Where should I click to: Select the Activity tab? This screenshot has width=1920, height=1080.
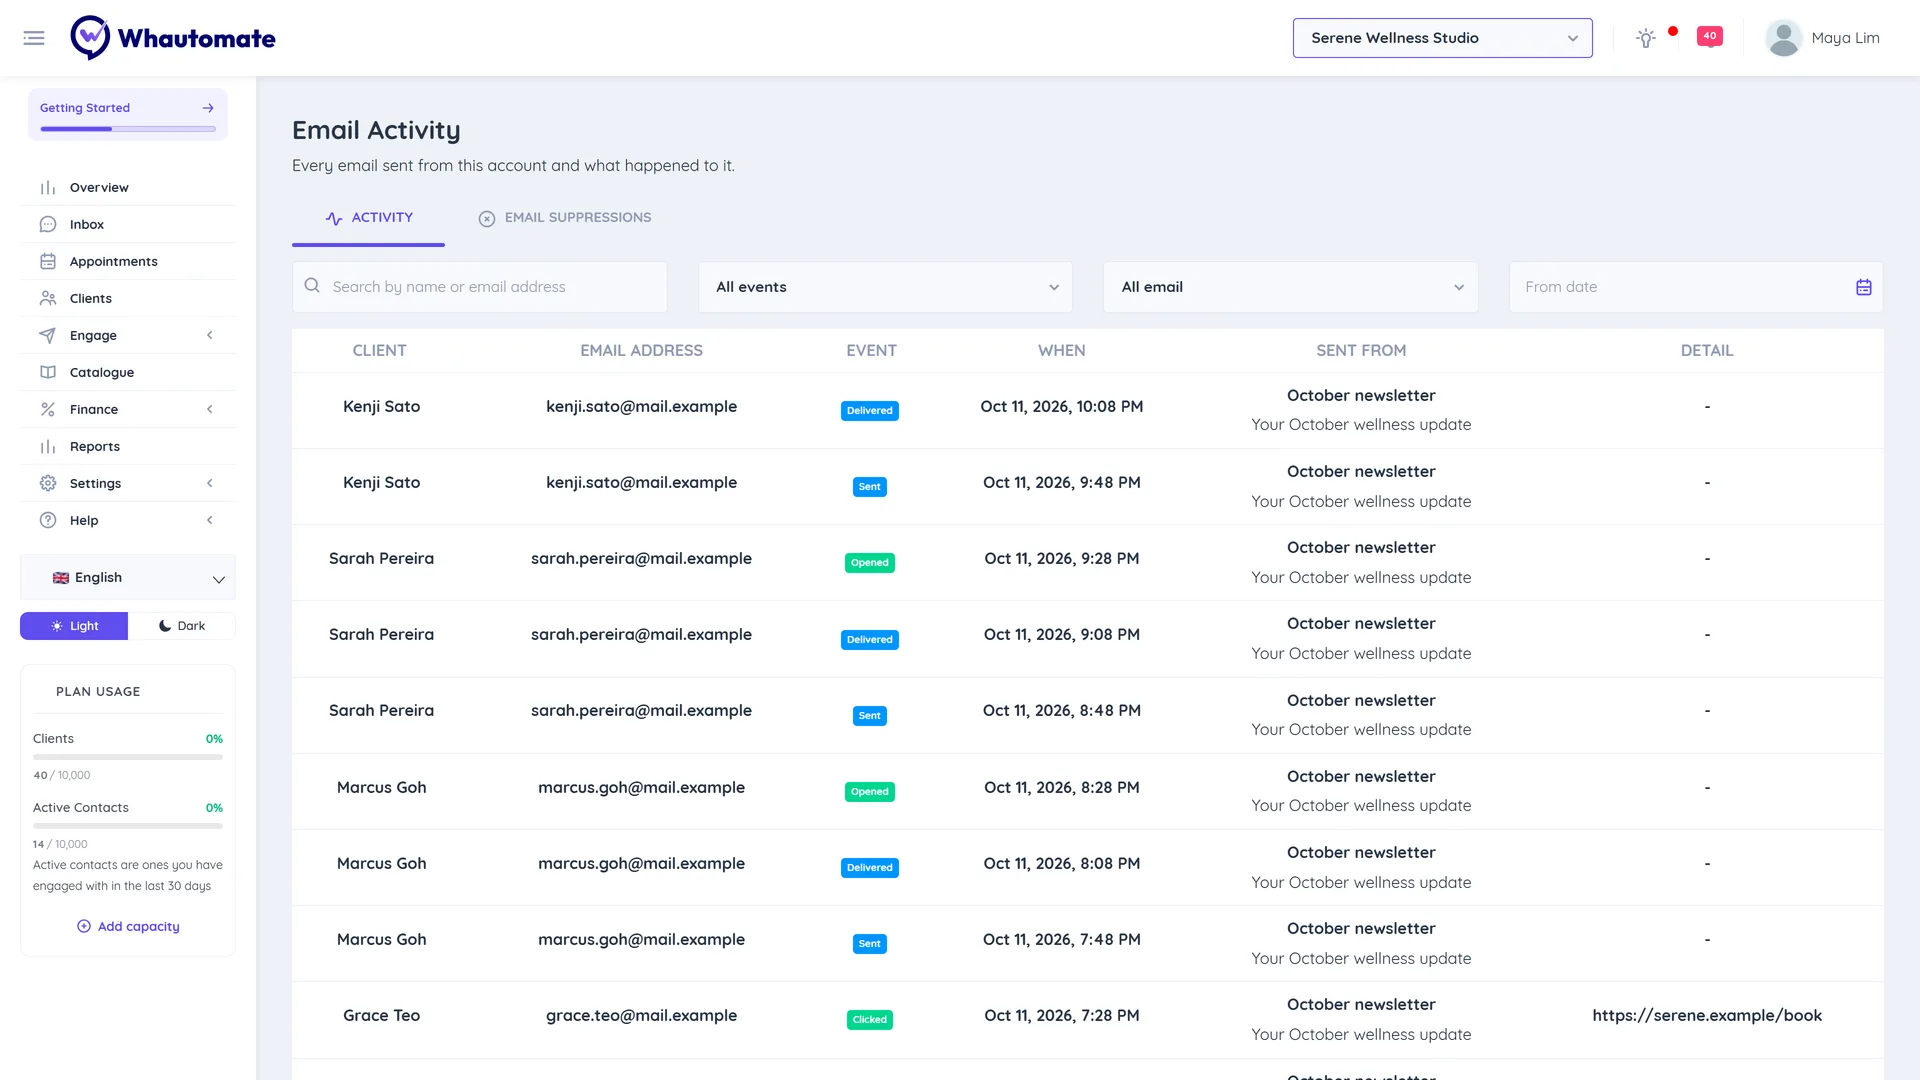[368, 218]
